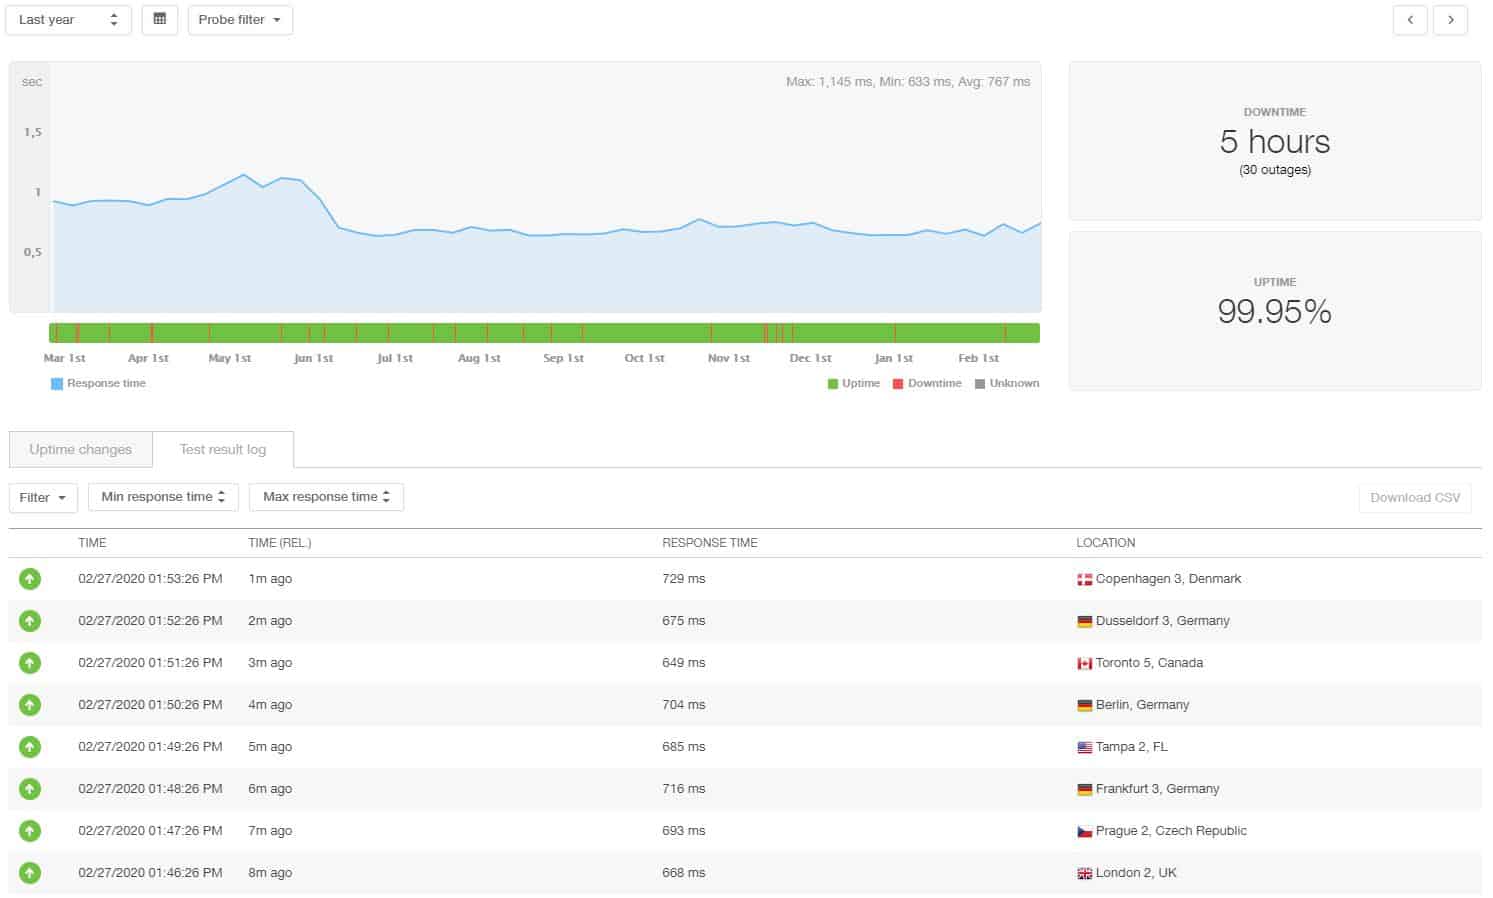Open the Min response time selector
1493x898 pixels.
click(x=163, y=497)
